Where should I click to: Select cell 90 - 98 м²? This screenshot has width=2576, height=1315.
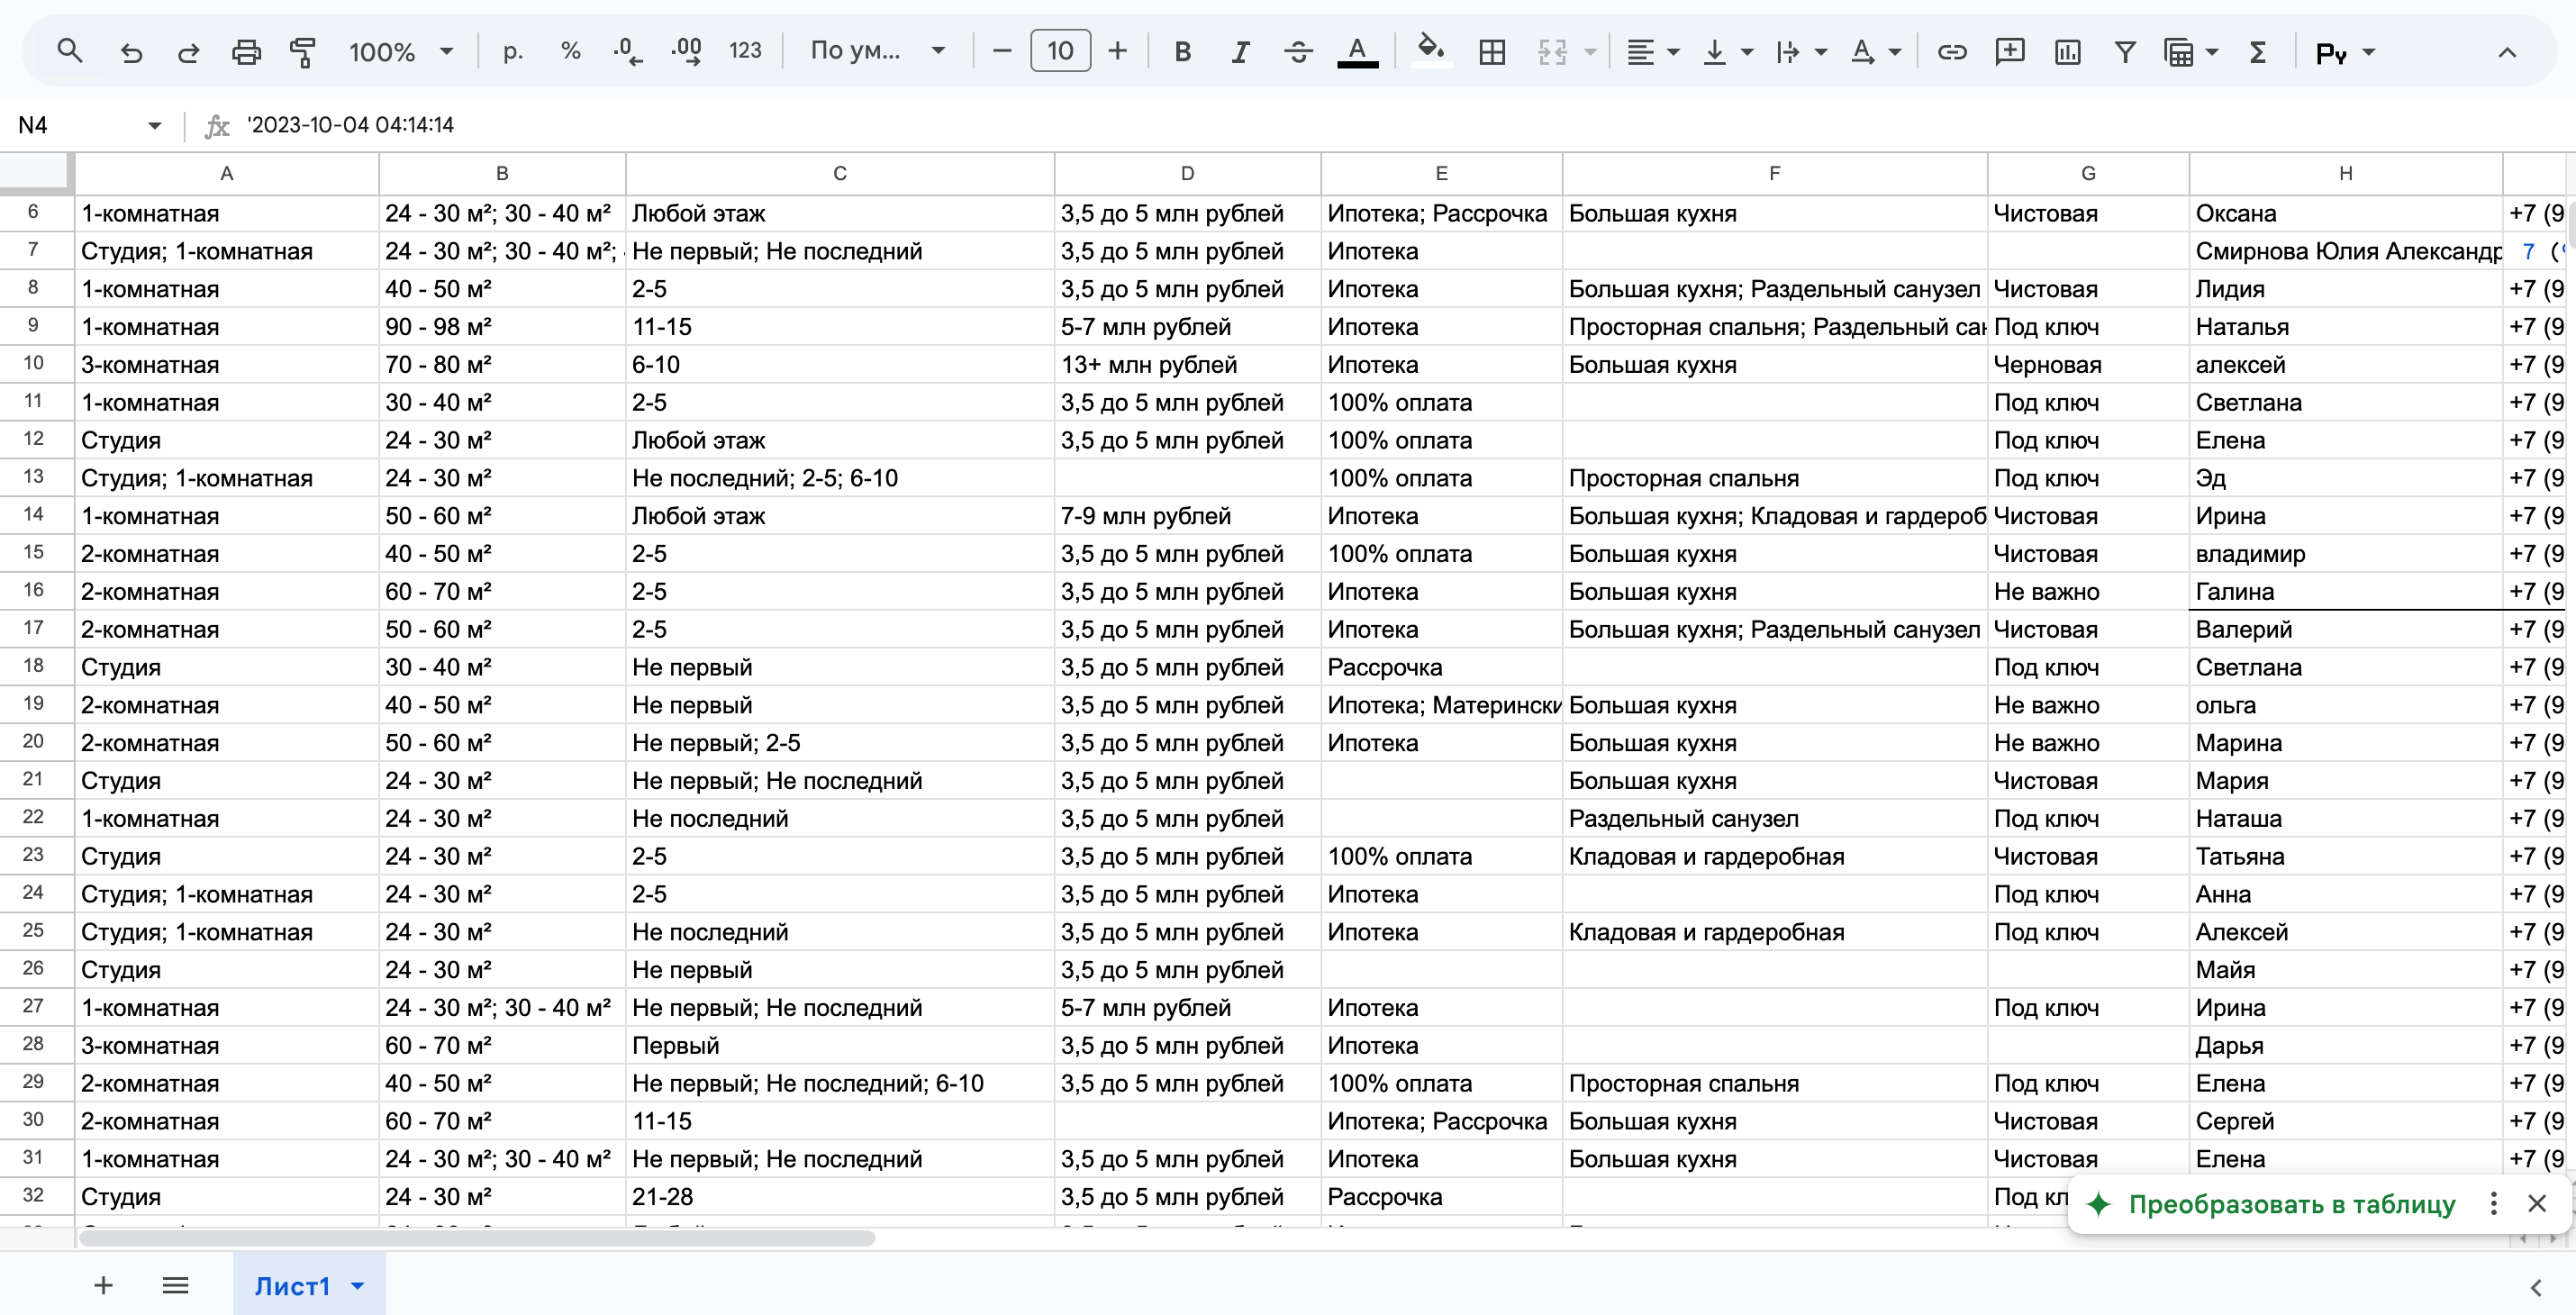tap(502, 327)
